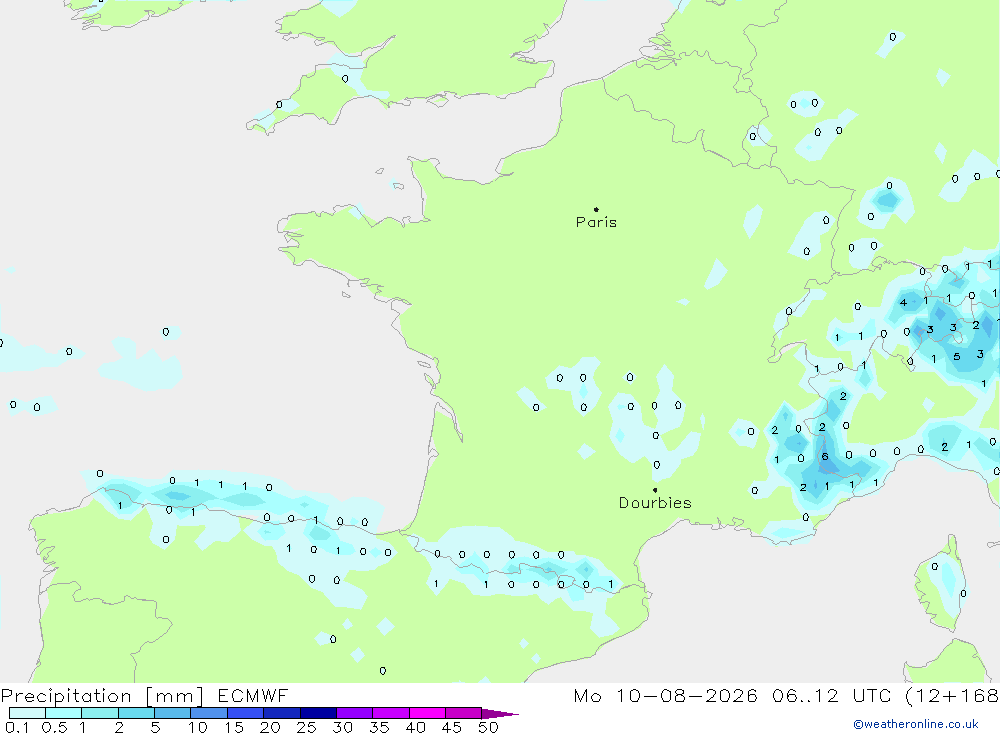Viewport: 1000px width, 733px height.
Task: Choose the 15–20 mm legend swatch
Action: click(246, 713)
